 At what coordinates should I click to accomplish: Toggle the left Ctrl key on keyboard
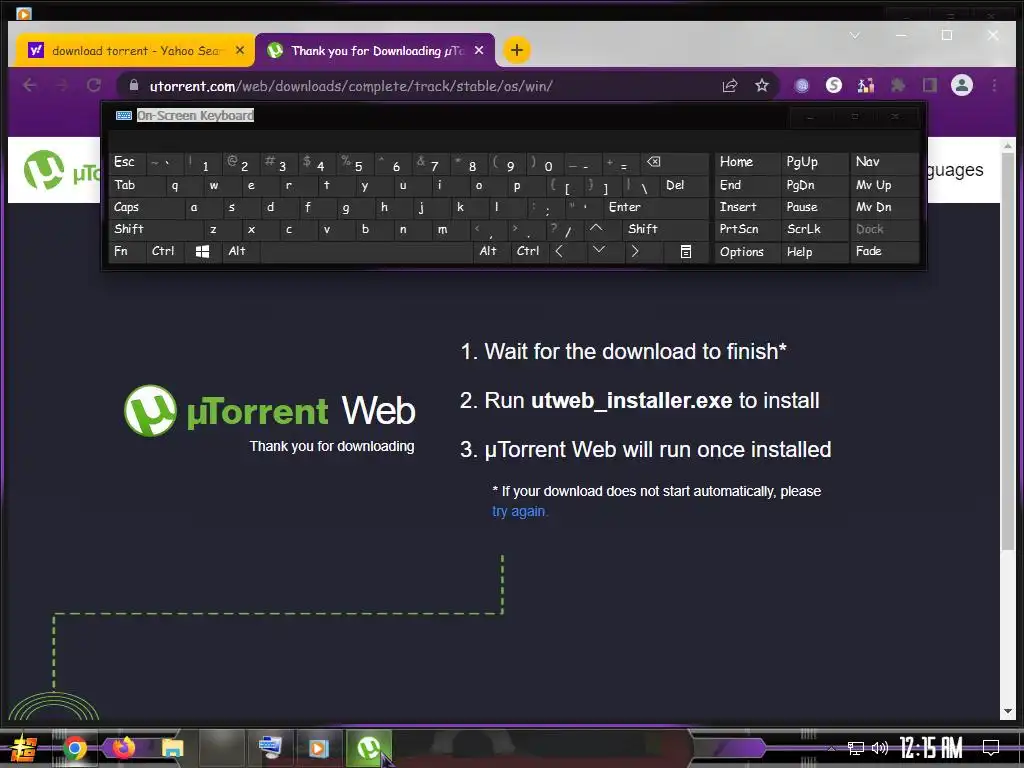(163, 251)
